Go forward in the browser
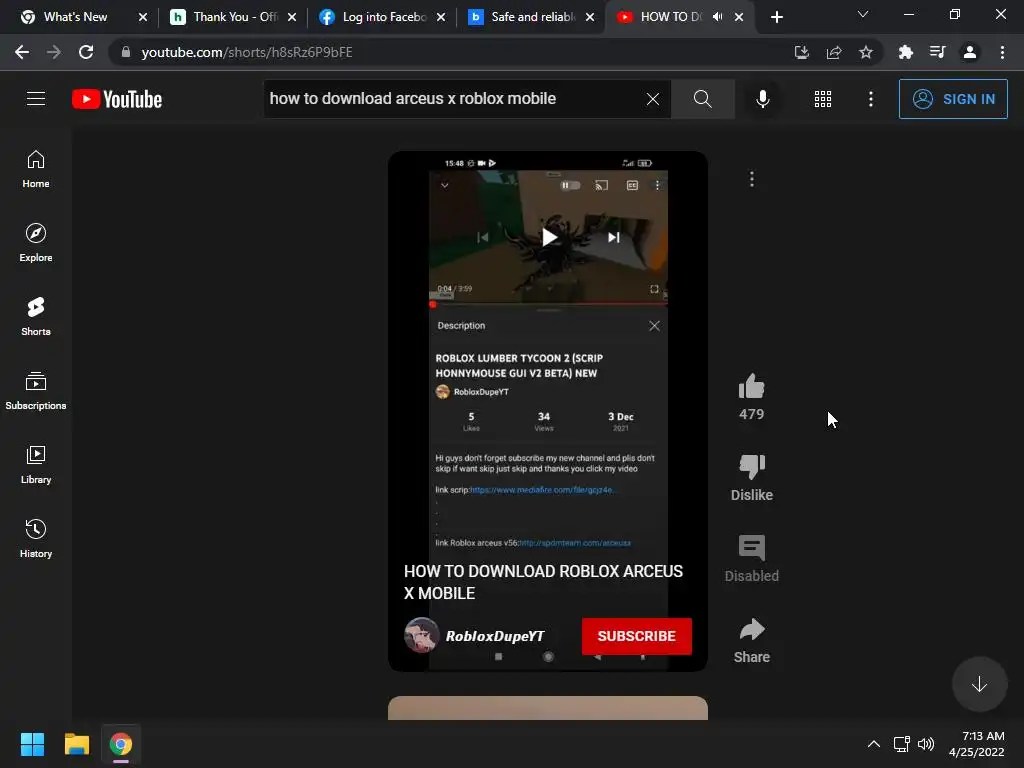 point(54,52)
